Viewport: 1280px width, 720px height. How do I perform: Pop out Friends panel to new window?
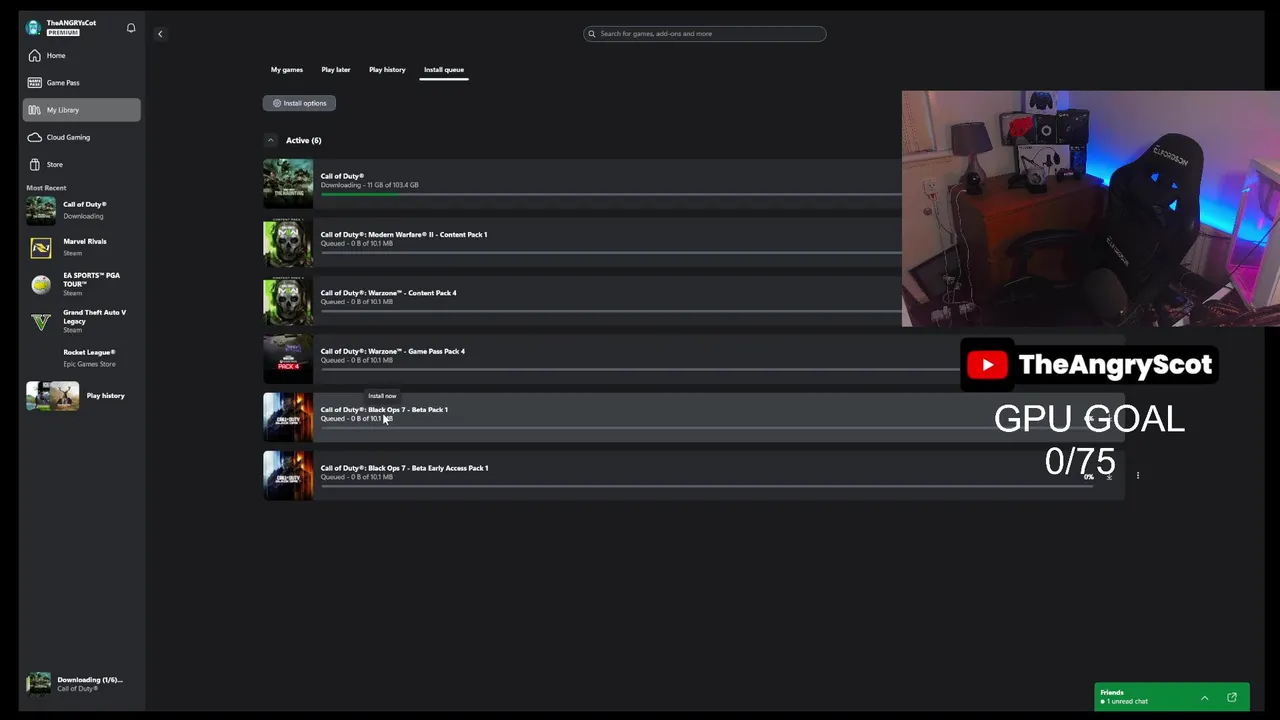point(1232,698)
